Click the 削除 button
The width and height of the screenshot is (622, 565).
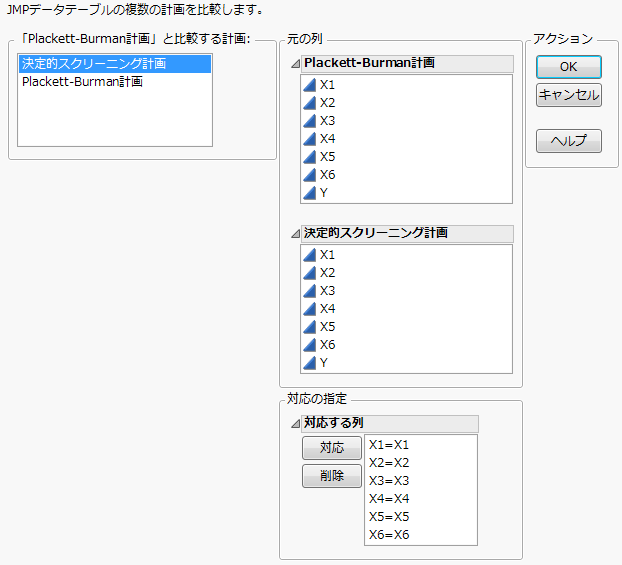coord(332,475)
